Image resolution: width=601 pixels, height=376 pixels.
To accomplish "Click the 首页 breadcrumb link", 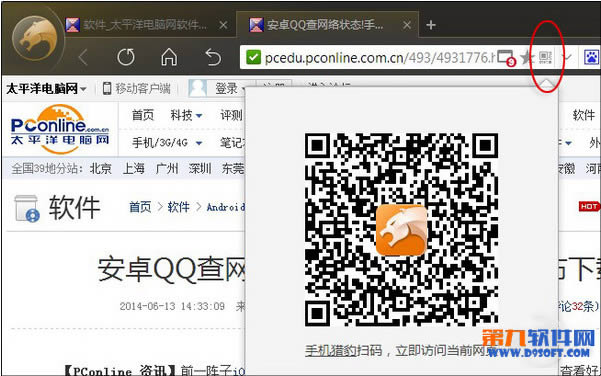I will coord(140,207).
